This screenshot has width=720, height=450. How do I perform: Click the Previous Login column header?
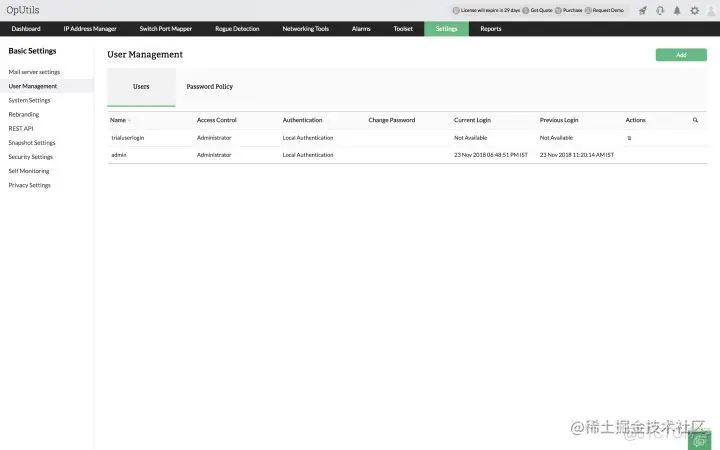click(x=559, y=120)
